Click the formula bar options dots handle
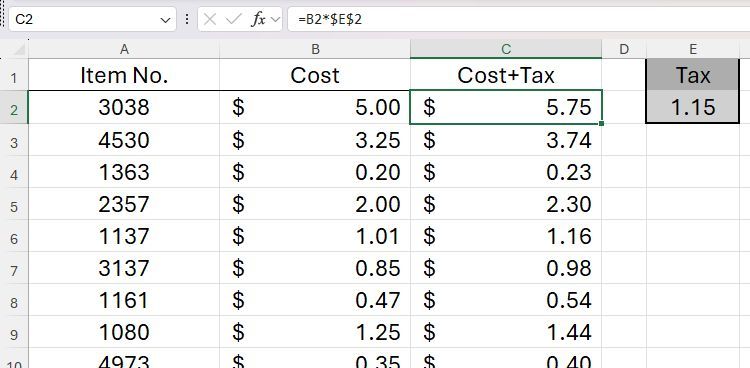The width and height of the screenshot is (750, 368). pos(187,20)
